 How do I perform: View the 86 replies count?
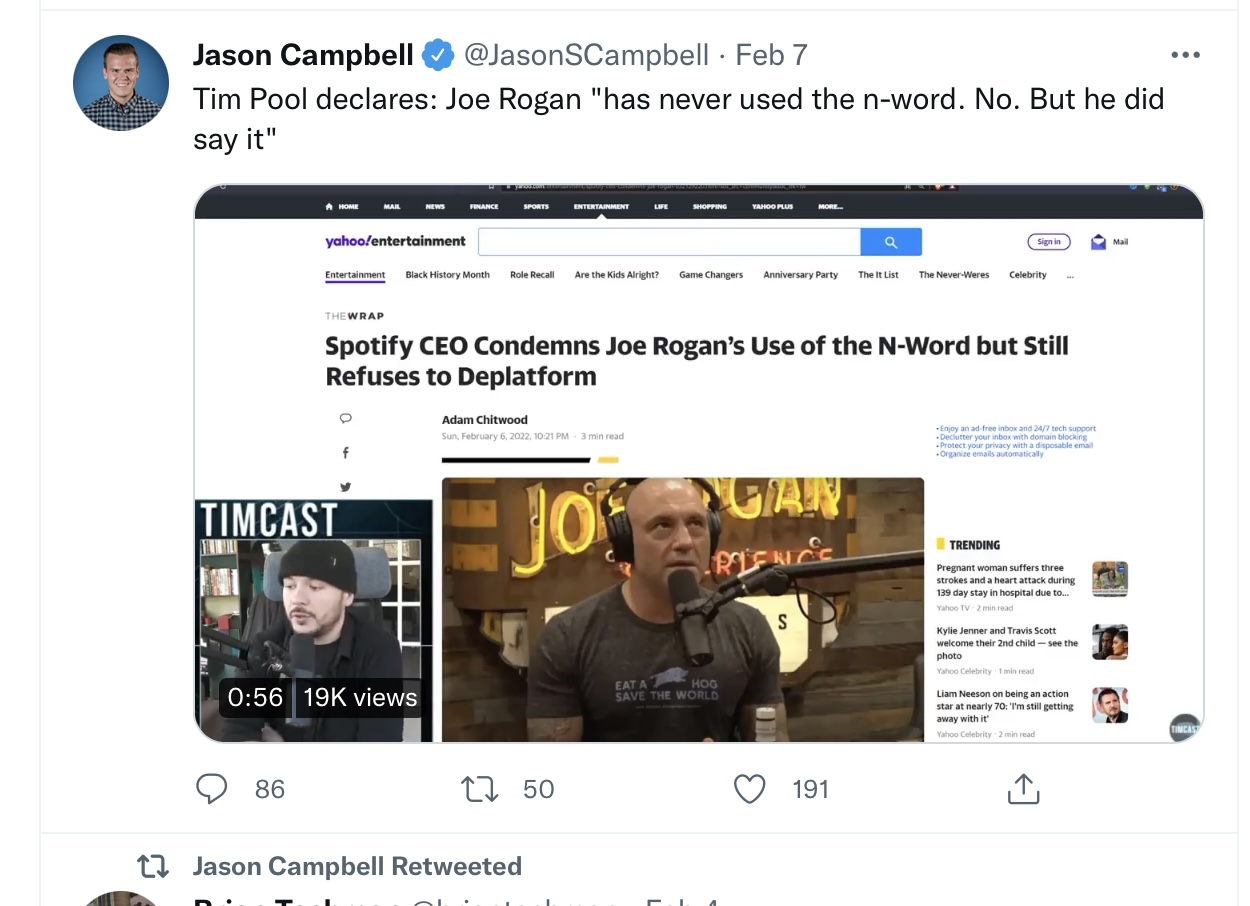click(x=270, y=789)
